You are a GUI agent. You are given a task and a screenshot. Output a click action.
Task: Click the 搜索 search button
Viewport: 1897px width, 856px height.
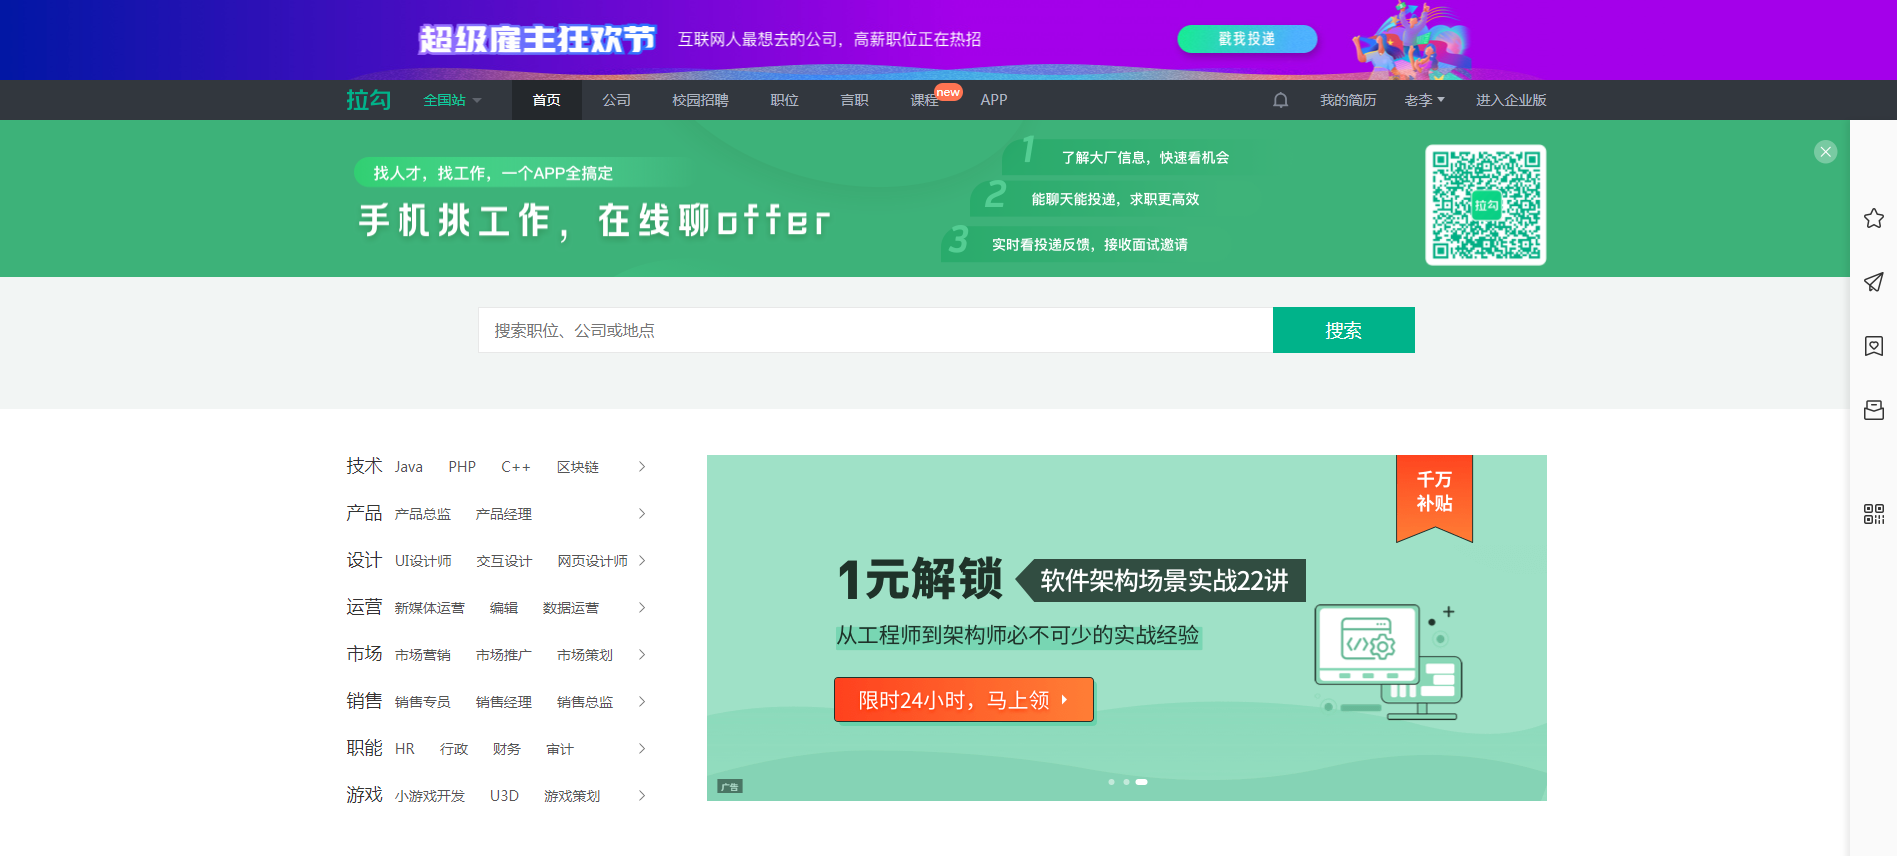click(x=1343, y=330)
